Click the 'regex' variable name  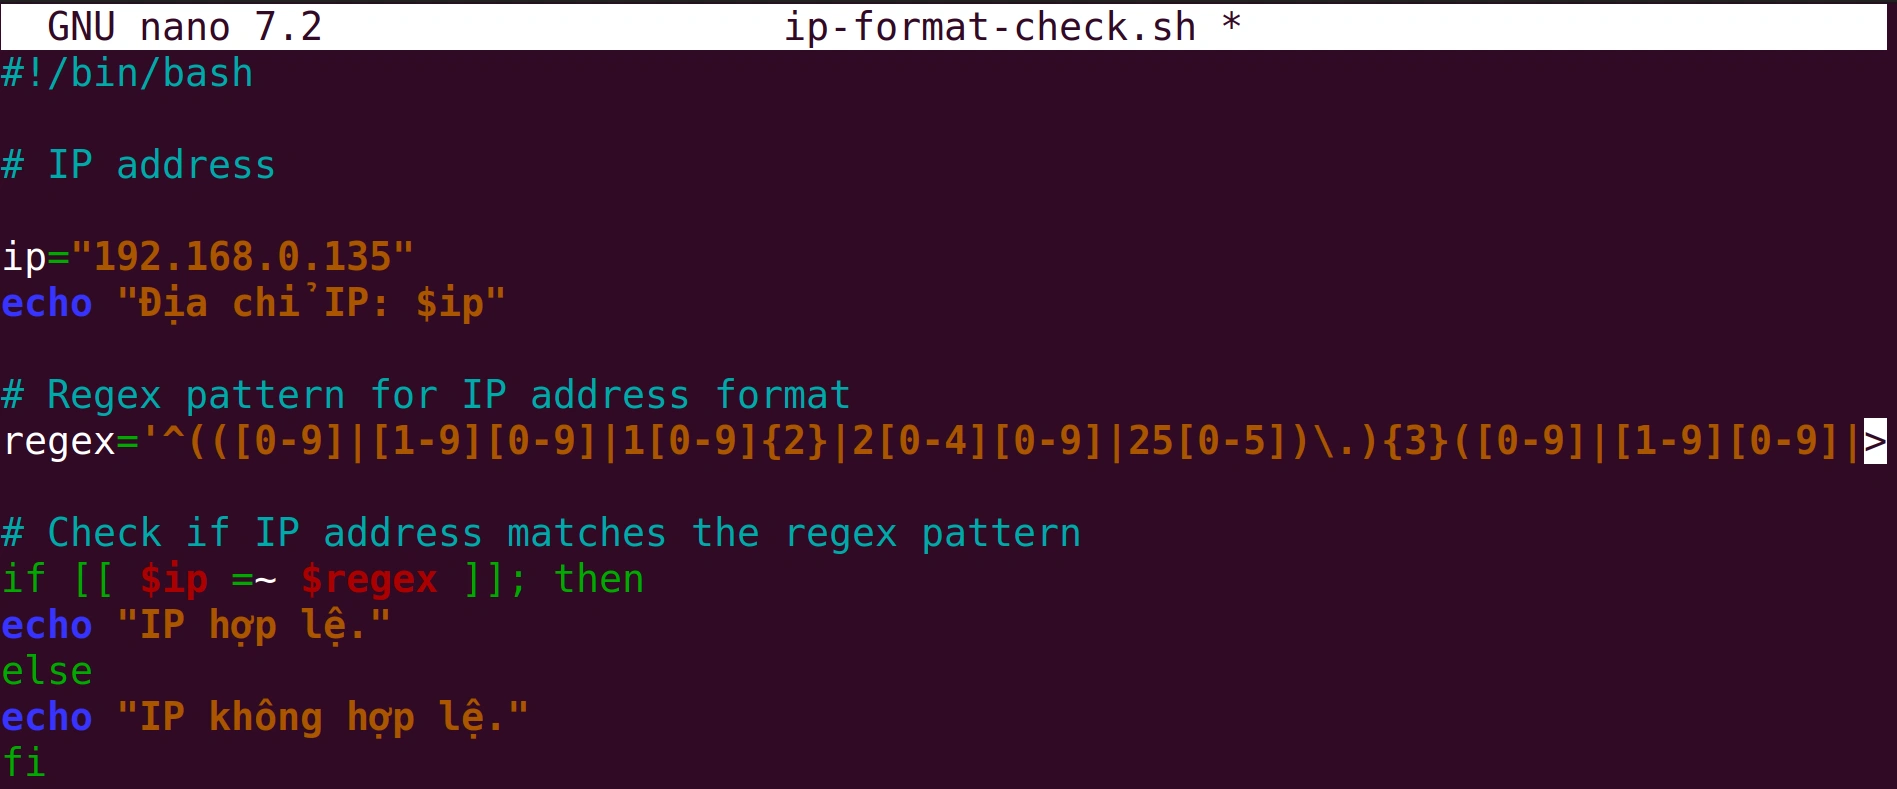click(59, 442)
